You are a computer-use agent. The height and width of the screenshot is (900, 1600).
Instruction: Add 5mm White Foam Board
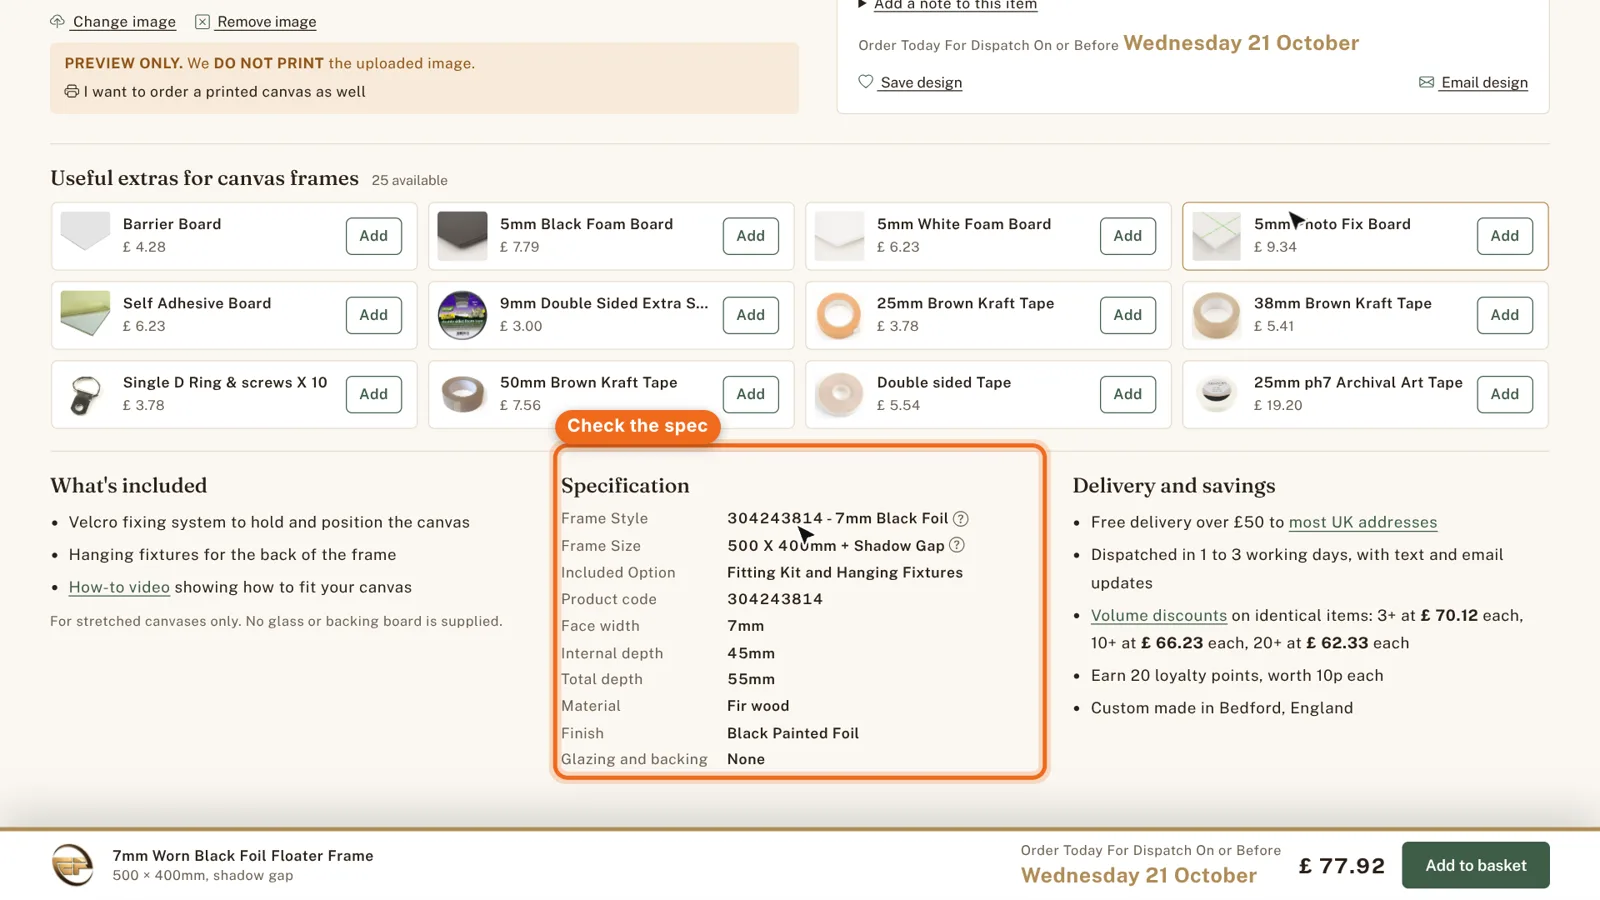click(1128, 236)
